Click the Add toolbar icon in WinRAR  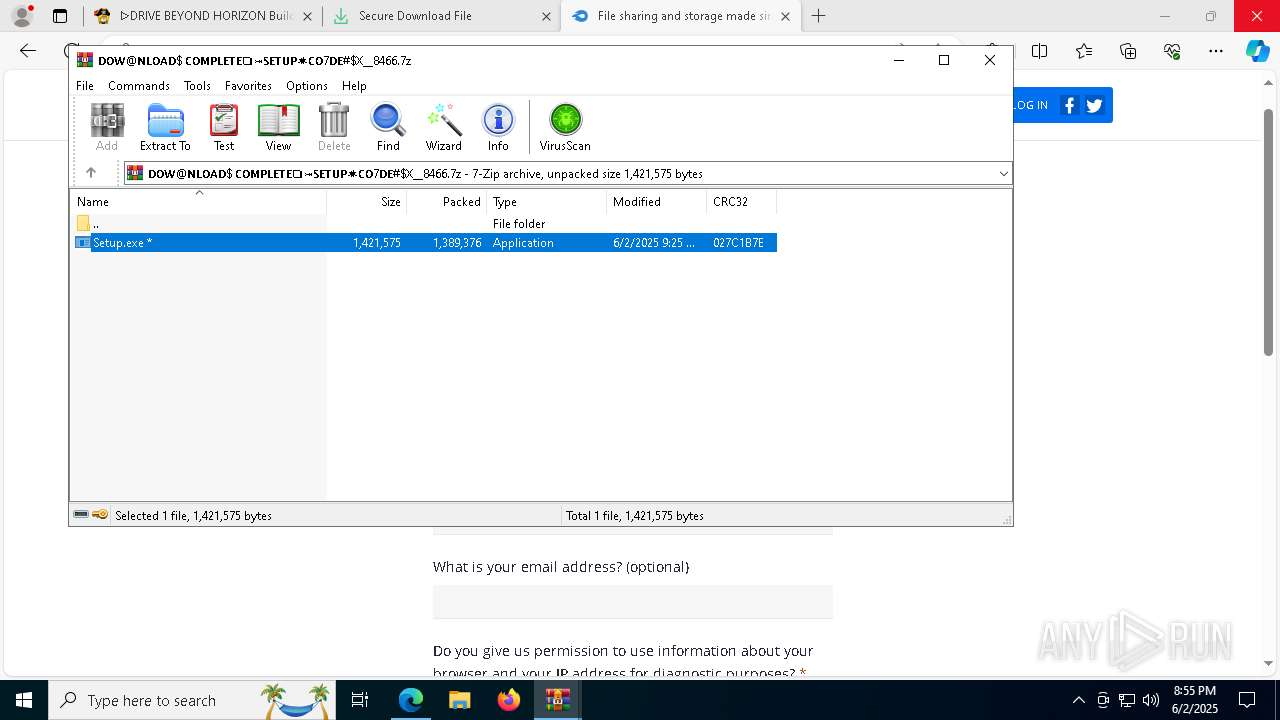coord(107,127)
